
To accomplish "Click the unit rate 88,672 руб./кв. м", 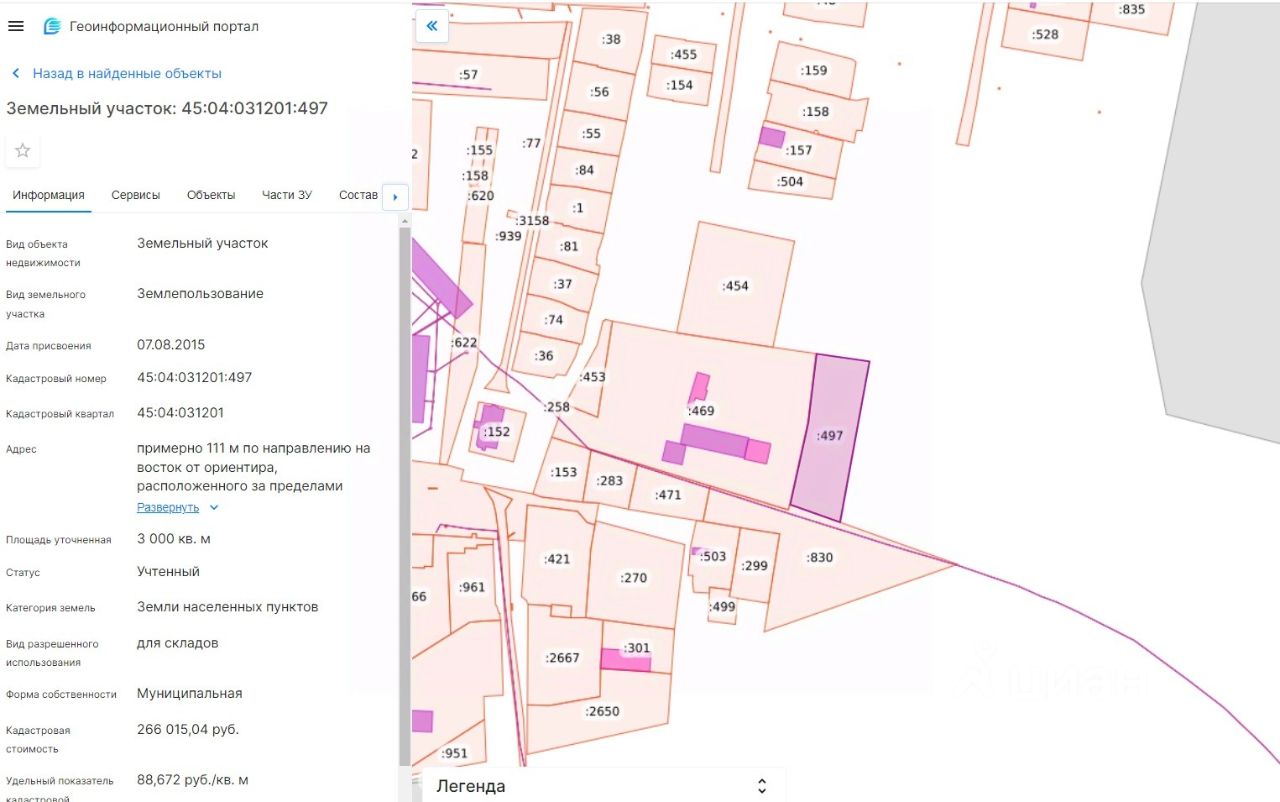I will [x=193, y=780].
